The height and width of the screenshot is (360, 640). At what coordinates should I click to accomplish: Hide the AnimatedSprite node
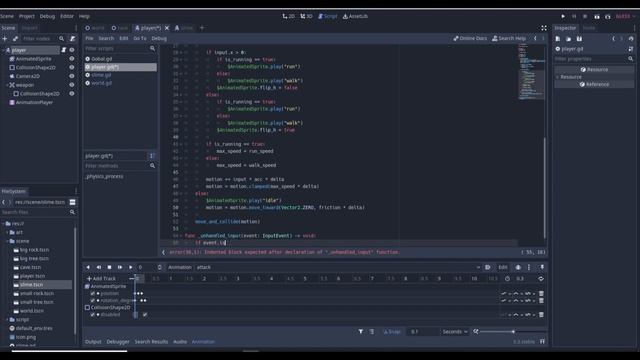72,59
